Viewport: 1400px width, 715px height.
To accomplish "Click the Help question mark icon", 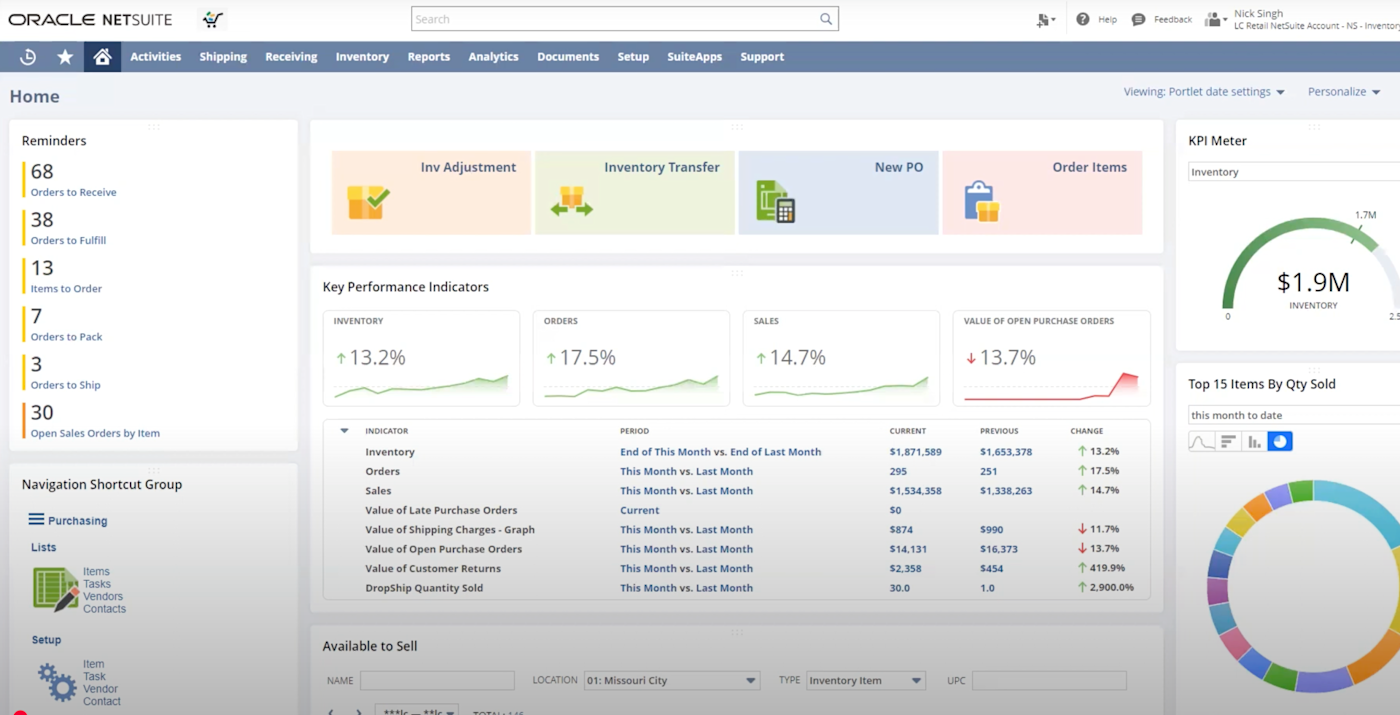I will pyautogui.click(x=1083, y=19).
